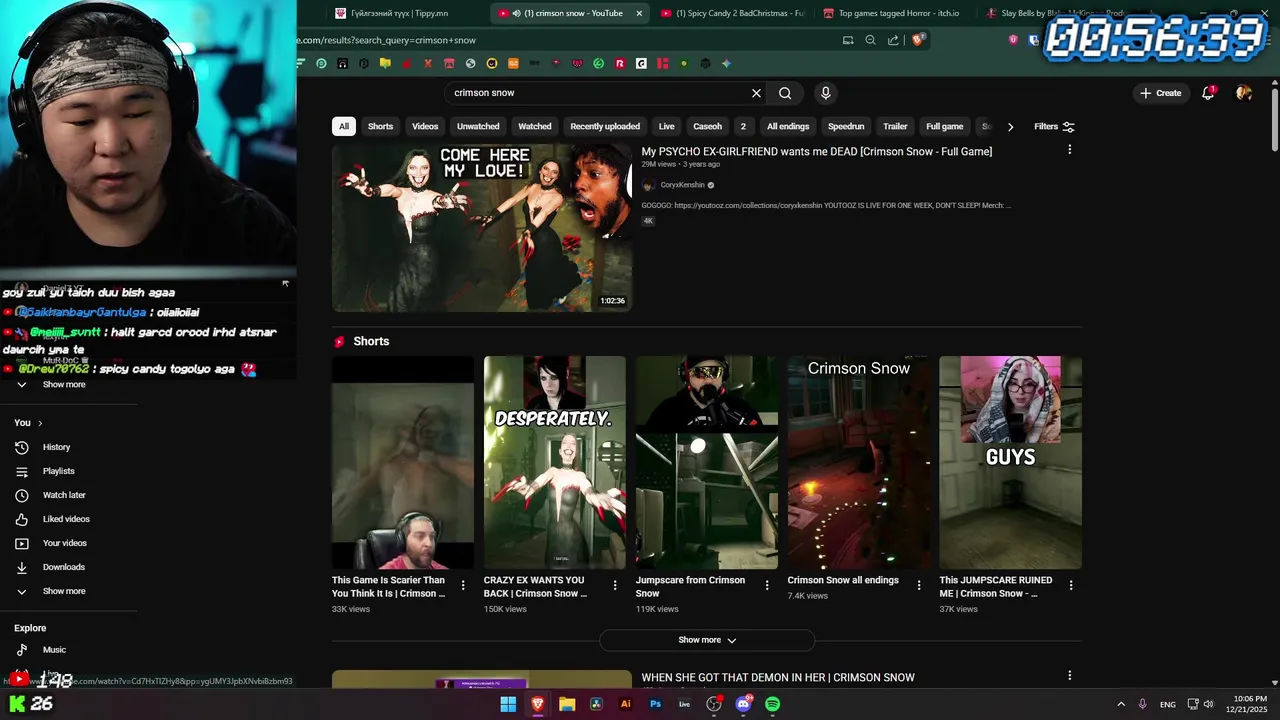Viewport: 1280px width, 720px height.
Task: Open Liked videos in the sidebar
Action: click(x=66, y=519)
